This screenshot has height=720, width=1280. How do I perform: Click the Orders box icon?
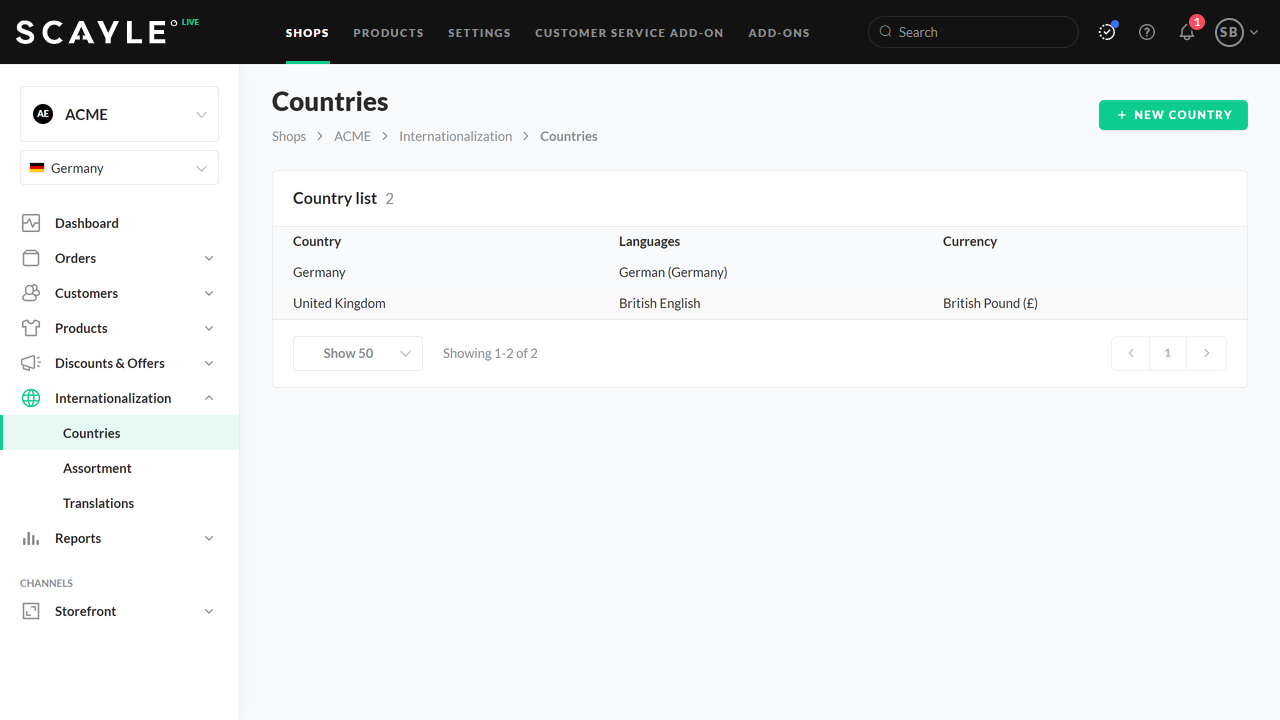click(x=31, y=258)
